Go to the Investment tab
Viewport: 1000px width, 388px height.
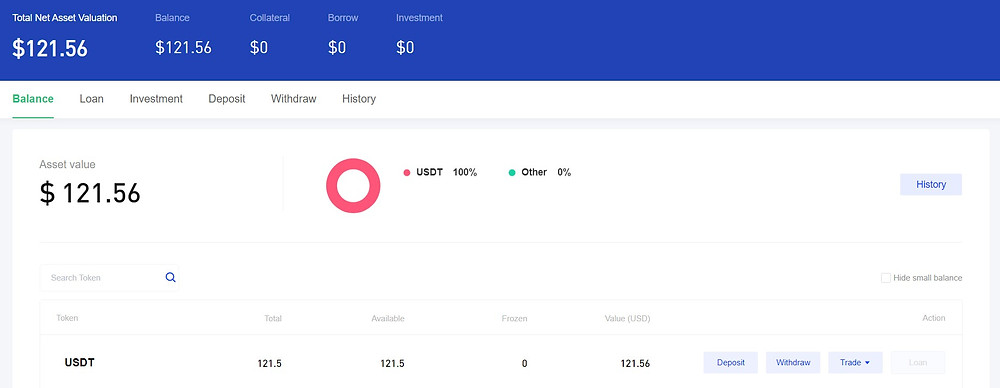pyautogui.click(x=156, y=99)
